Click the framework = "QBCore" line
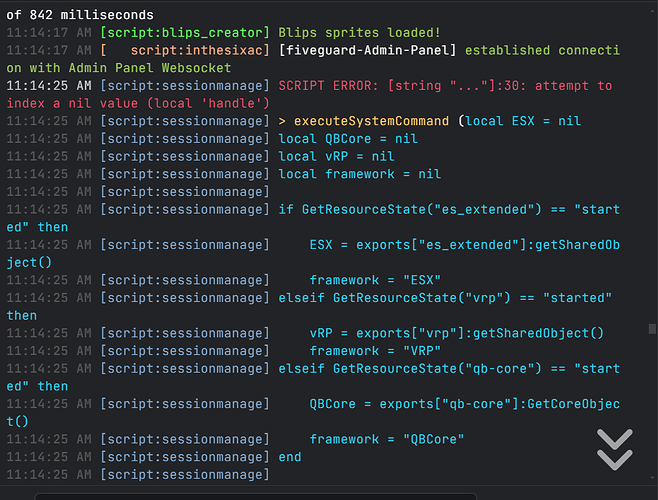Screen dimensions: 658x500 tap(386, 439)
